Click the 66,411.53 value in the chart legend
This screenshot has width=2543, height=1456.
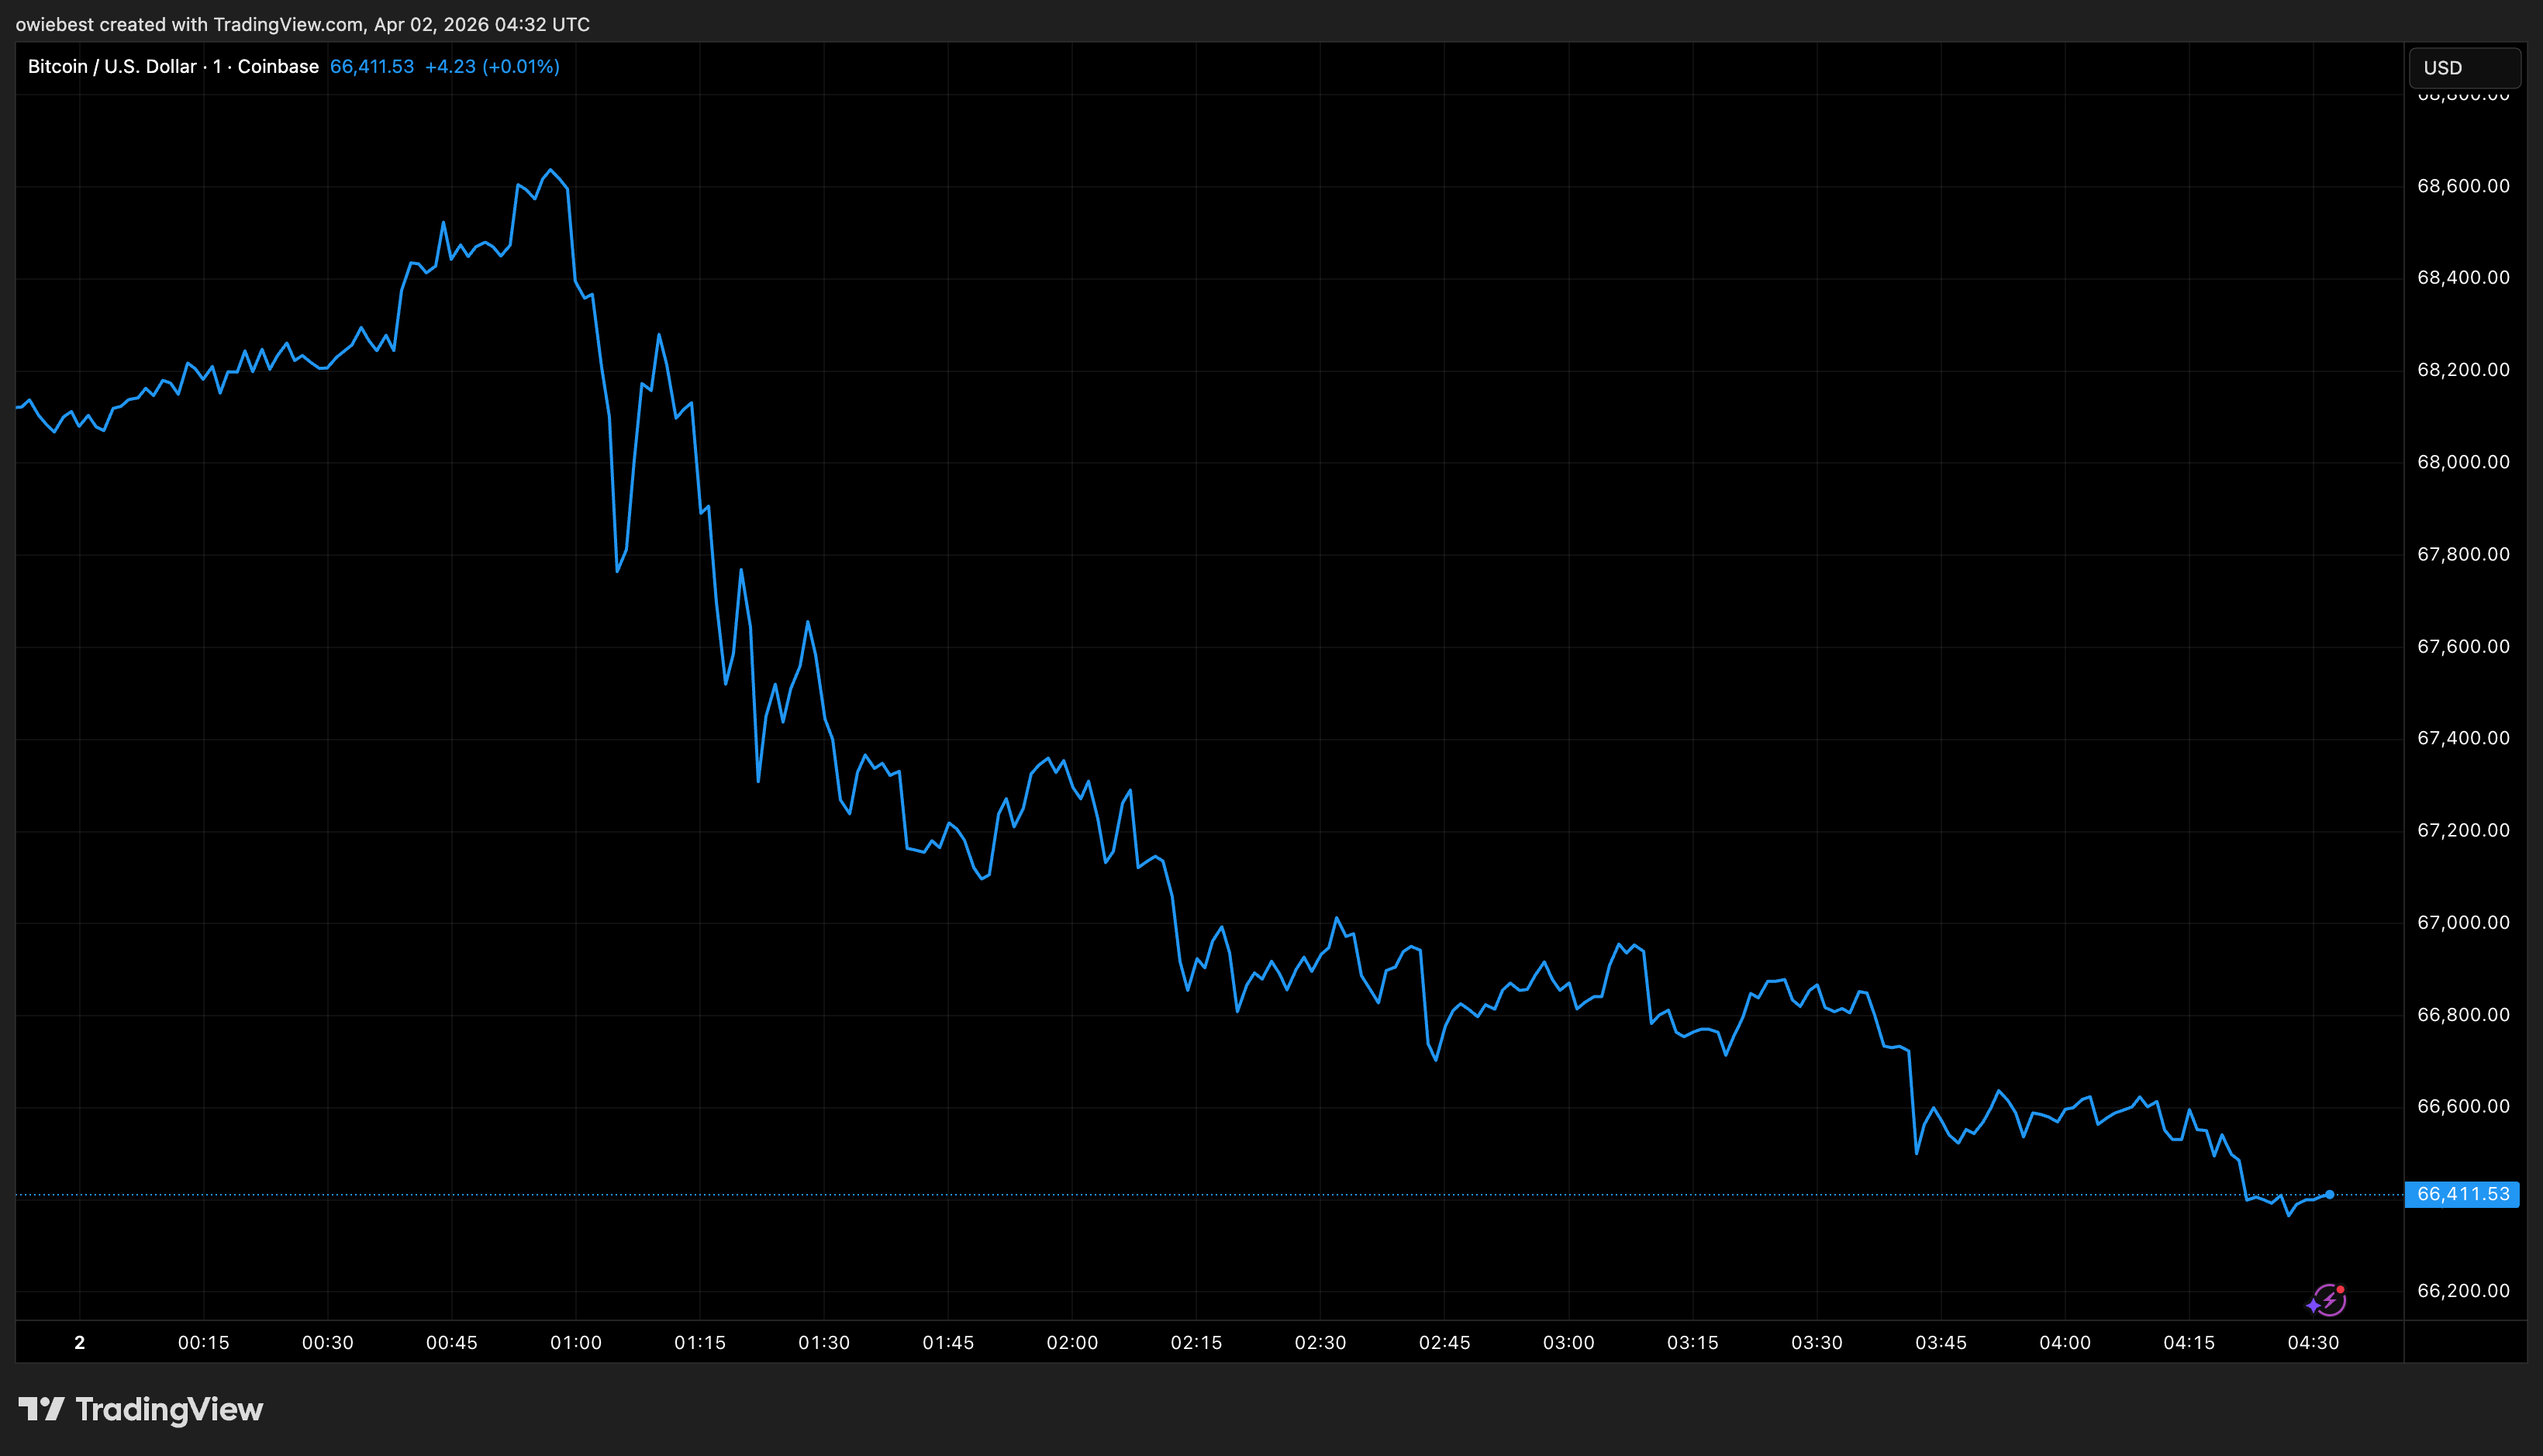click(x=371, y=67)
